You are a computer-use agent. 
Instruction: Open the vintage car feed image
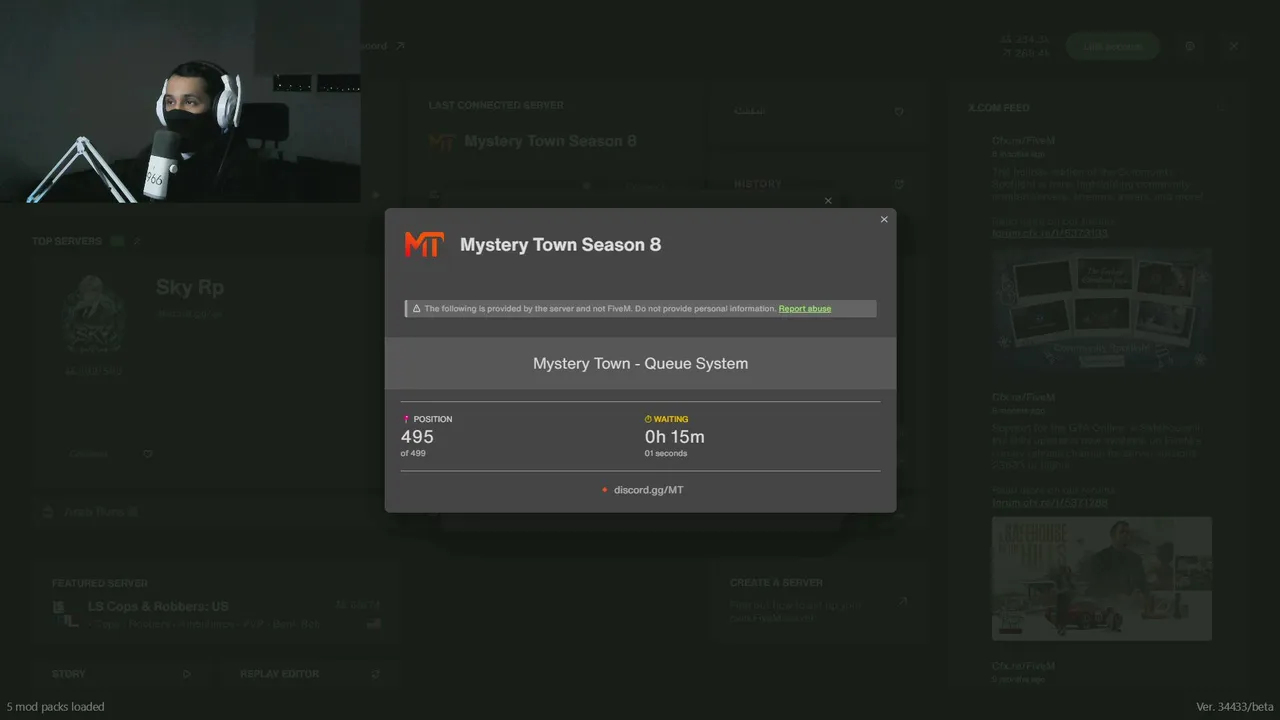point(1102,578)
